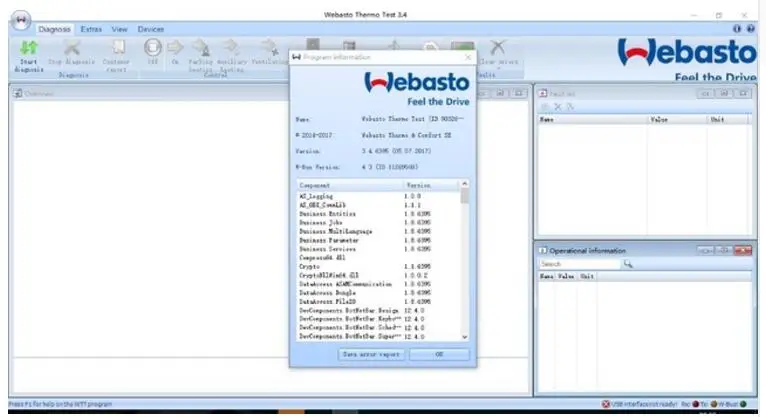Open the Diagnosis ribbon tab
The width and height of the screenshot is (766, 417).
tap(54, 29)
